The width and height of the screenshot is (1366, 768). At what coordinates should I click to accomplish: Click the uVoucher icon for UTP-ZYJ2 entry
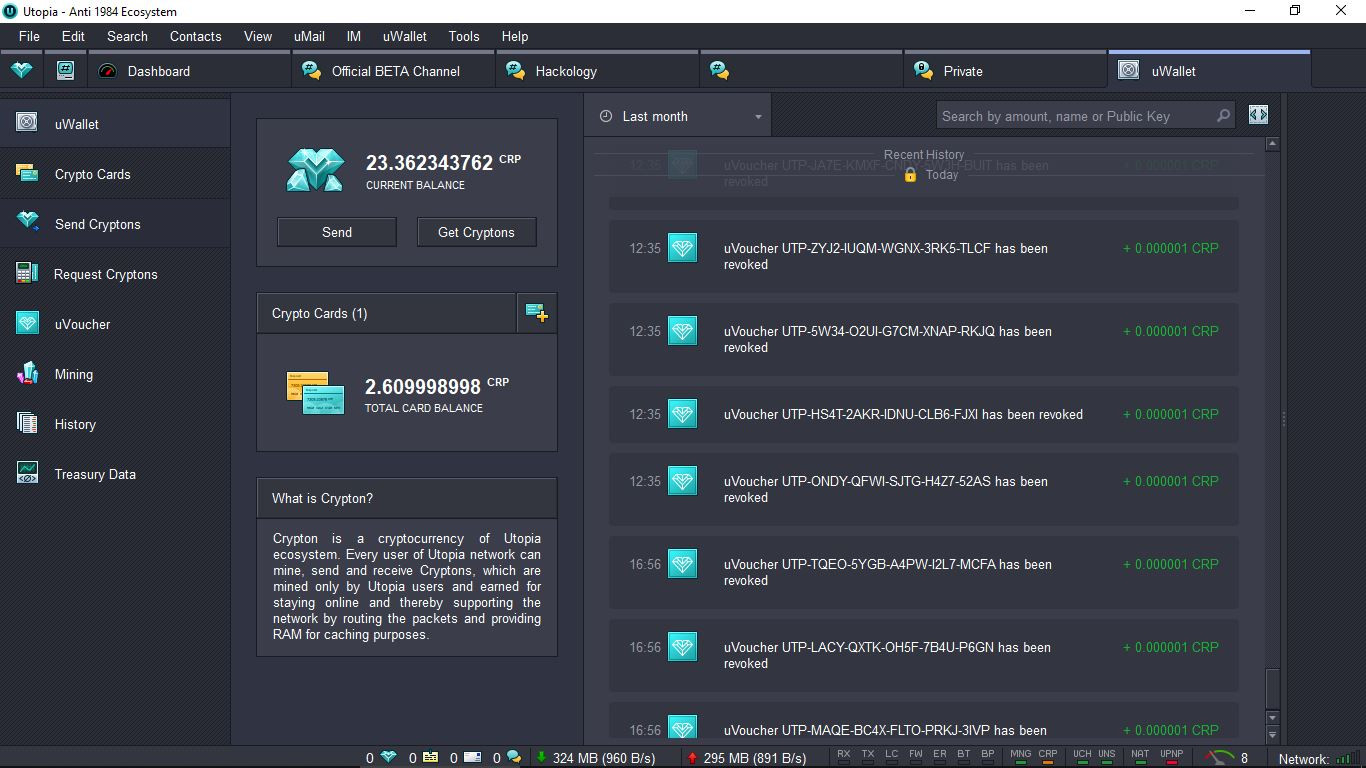tap(682, 248)
